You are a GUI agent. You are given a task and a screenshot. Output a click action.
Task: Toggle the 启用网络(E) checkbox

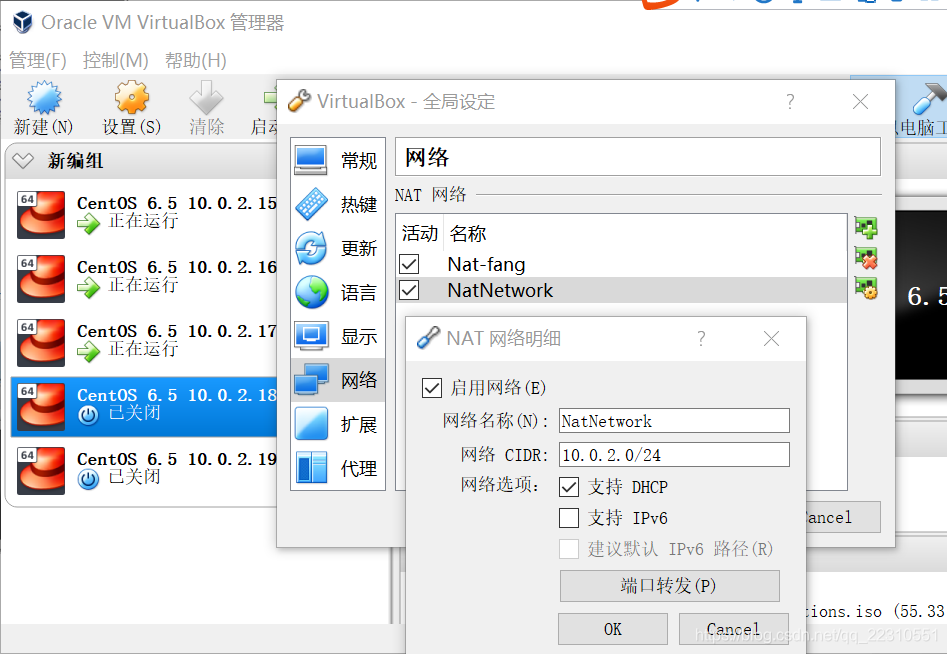click(x=432, y=388)
